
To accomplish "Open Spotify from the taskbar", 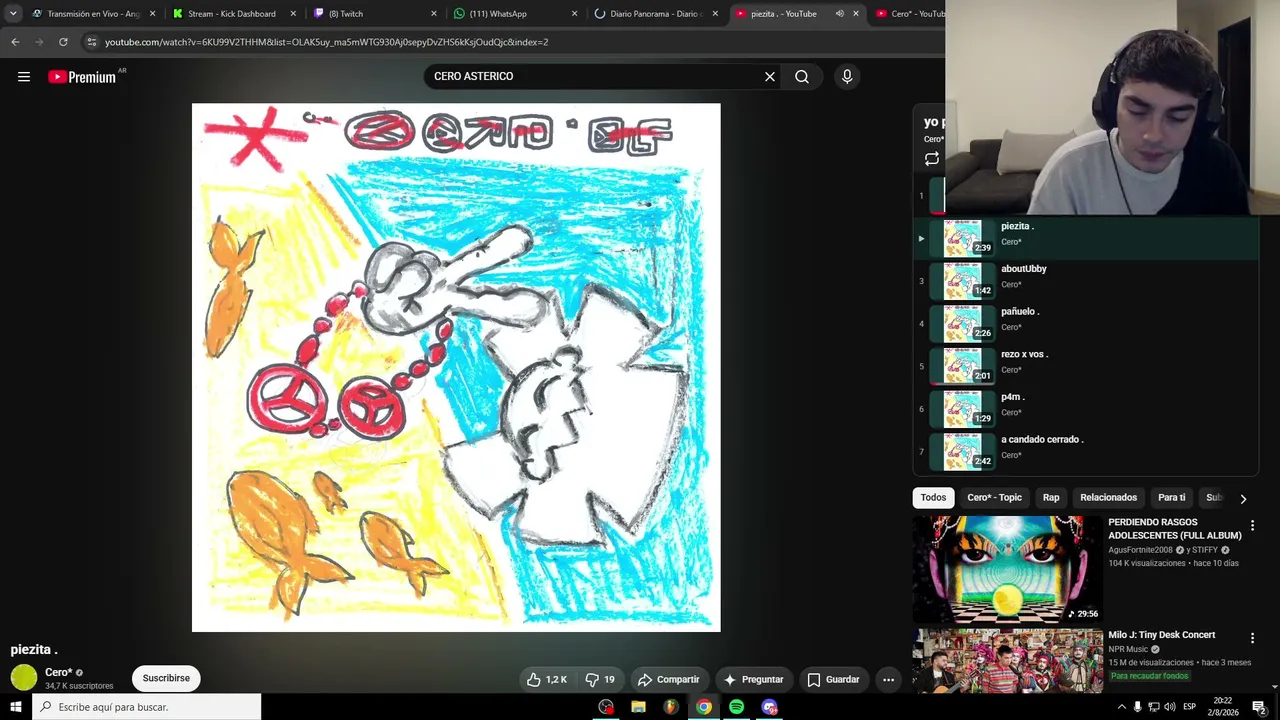I will [736, 707].
